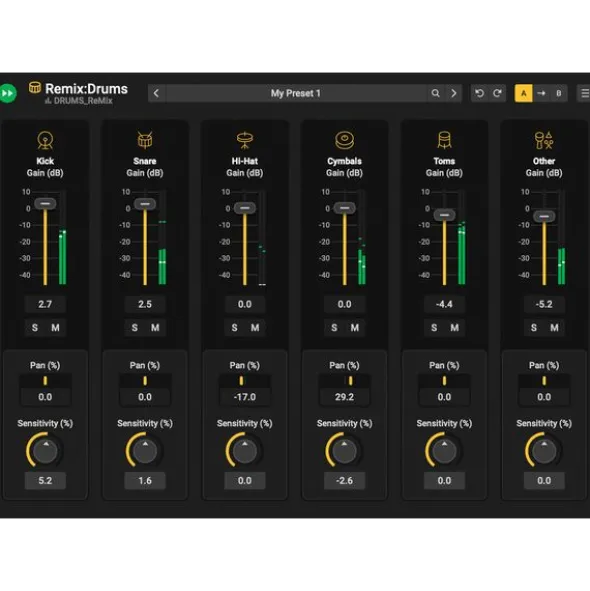The image size is (590, 591).
Task: Click the Snare sensitivity knob
Action: coord(145,451)
